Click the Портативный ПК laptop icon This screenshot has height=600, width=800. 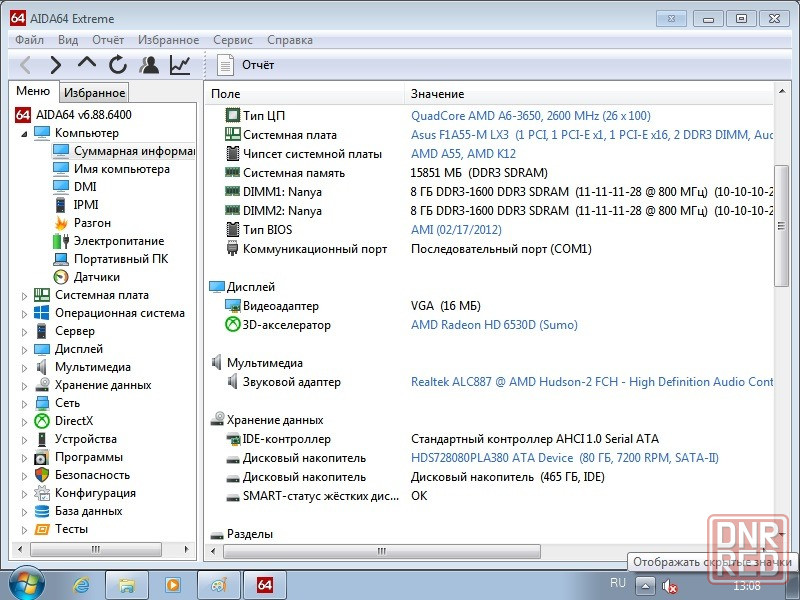pyautogui.click(x=61, y=259)
